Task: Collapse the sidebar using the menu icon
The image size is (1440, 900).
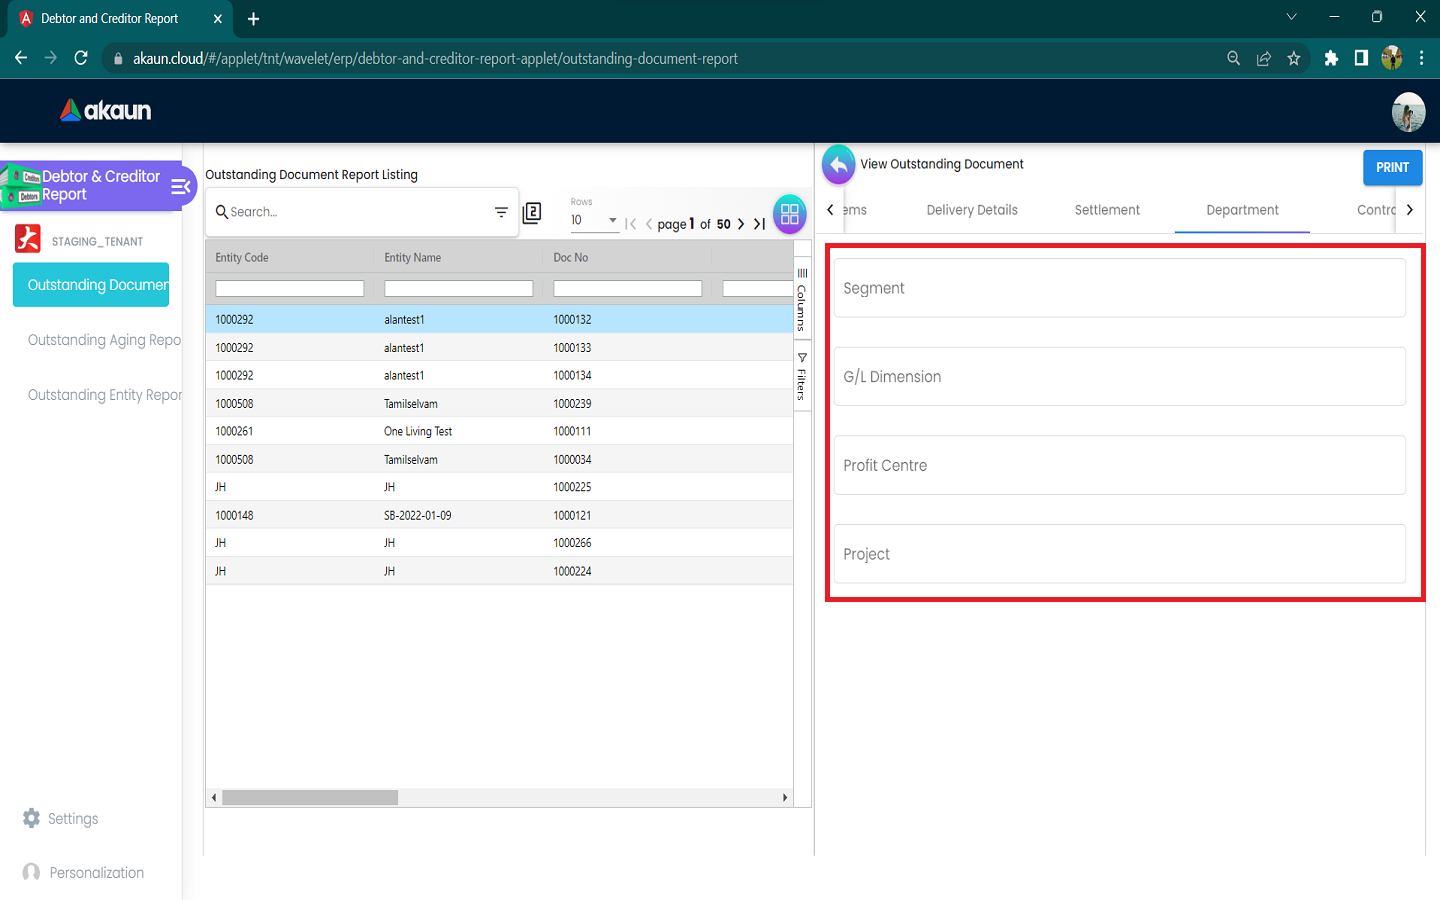Action: 181,186
